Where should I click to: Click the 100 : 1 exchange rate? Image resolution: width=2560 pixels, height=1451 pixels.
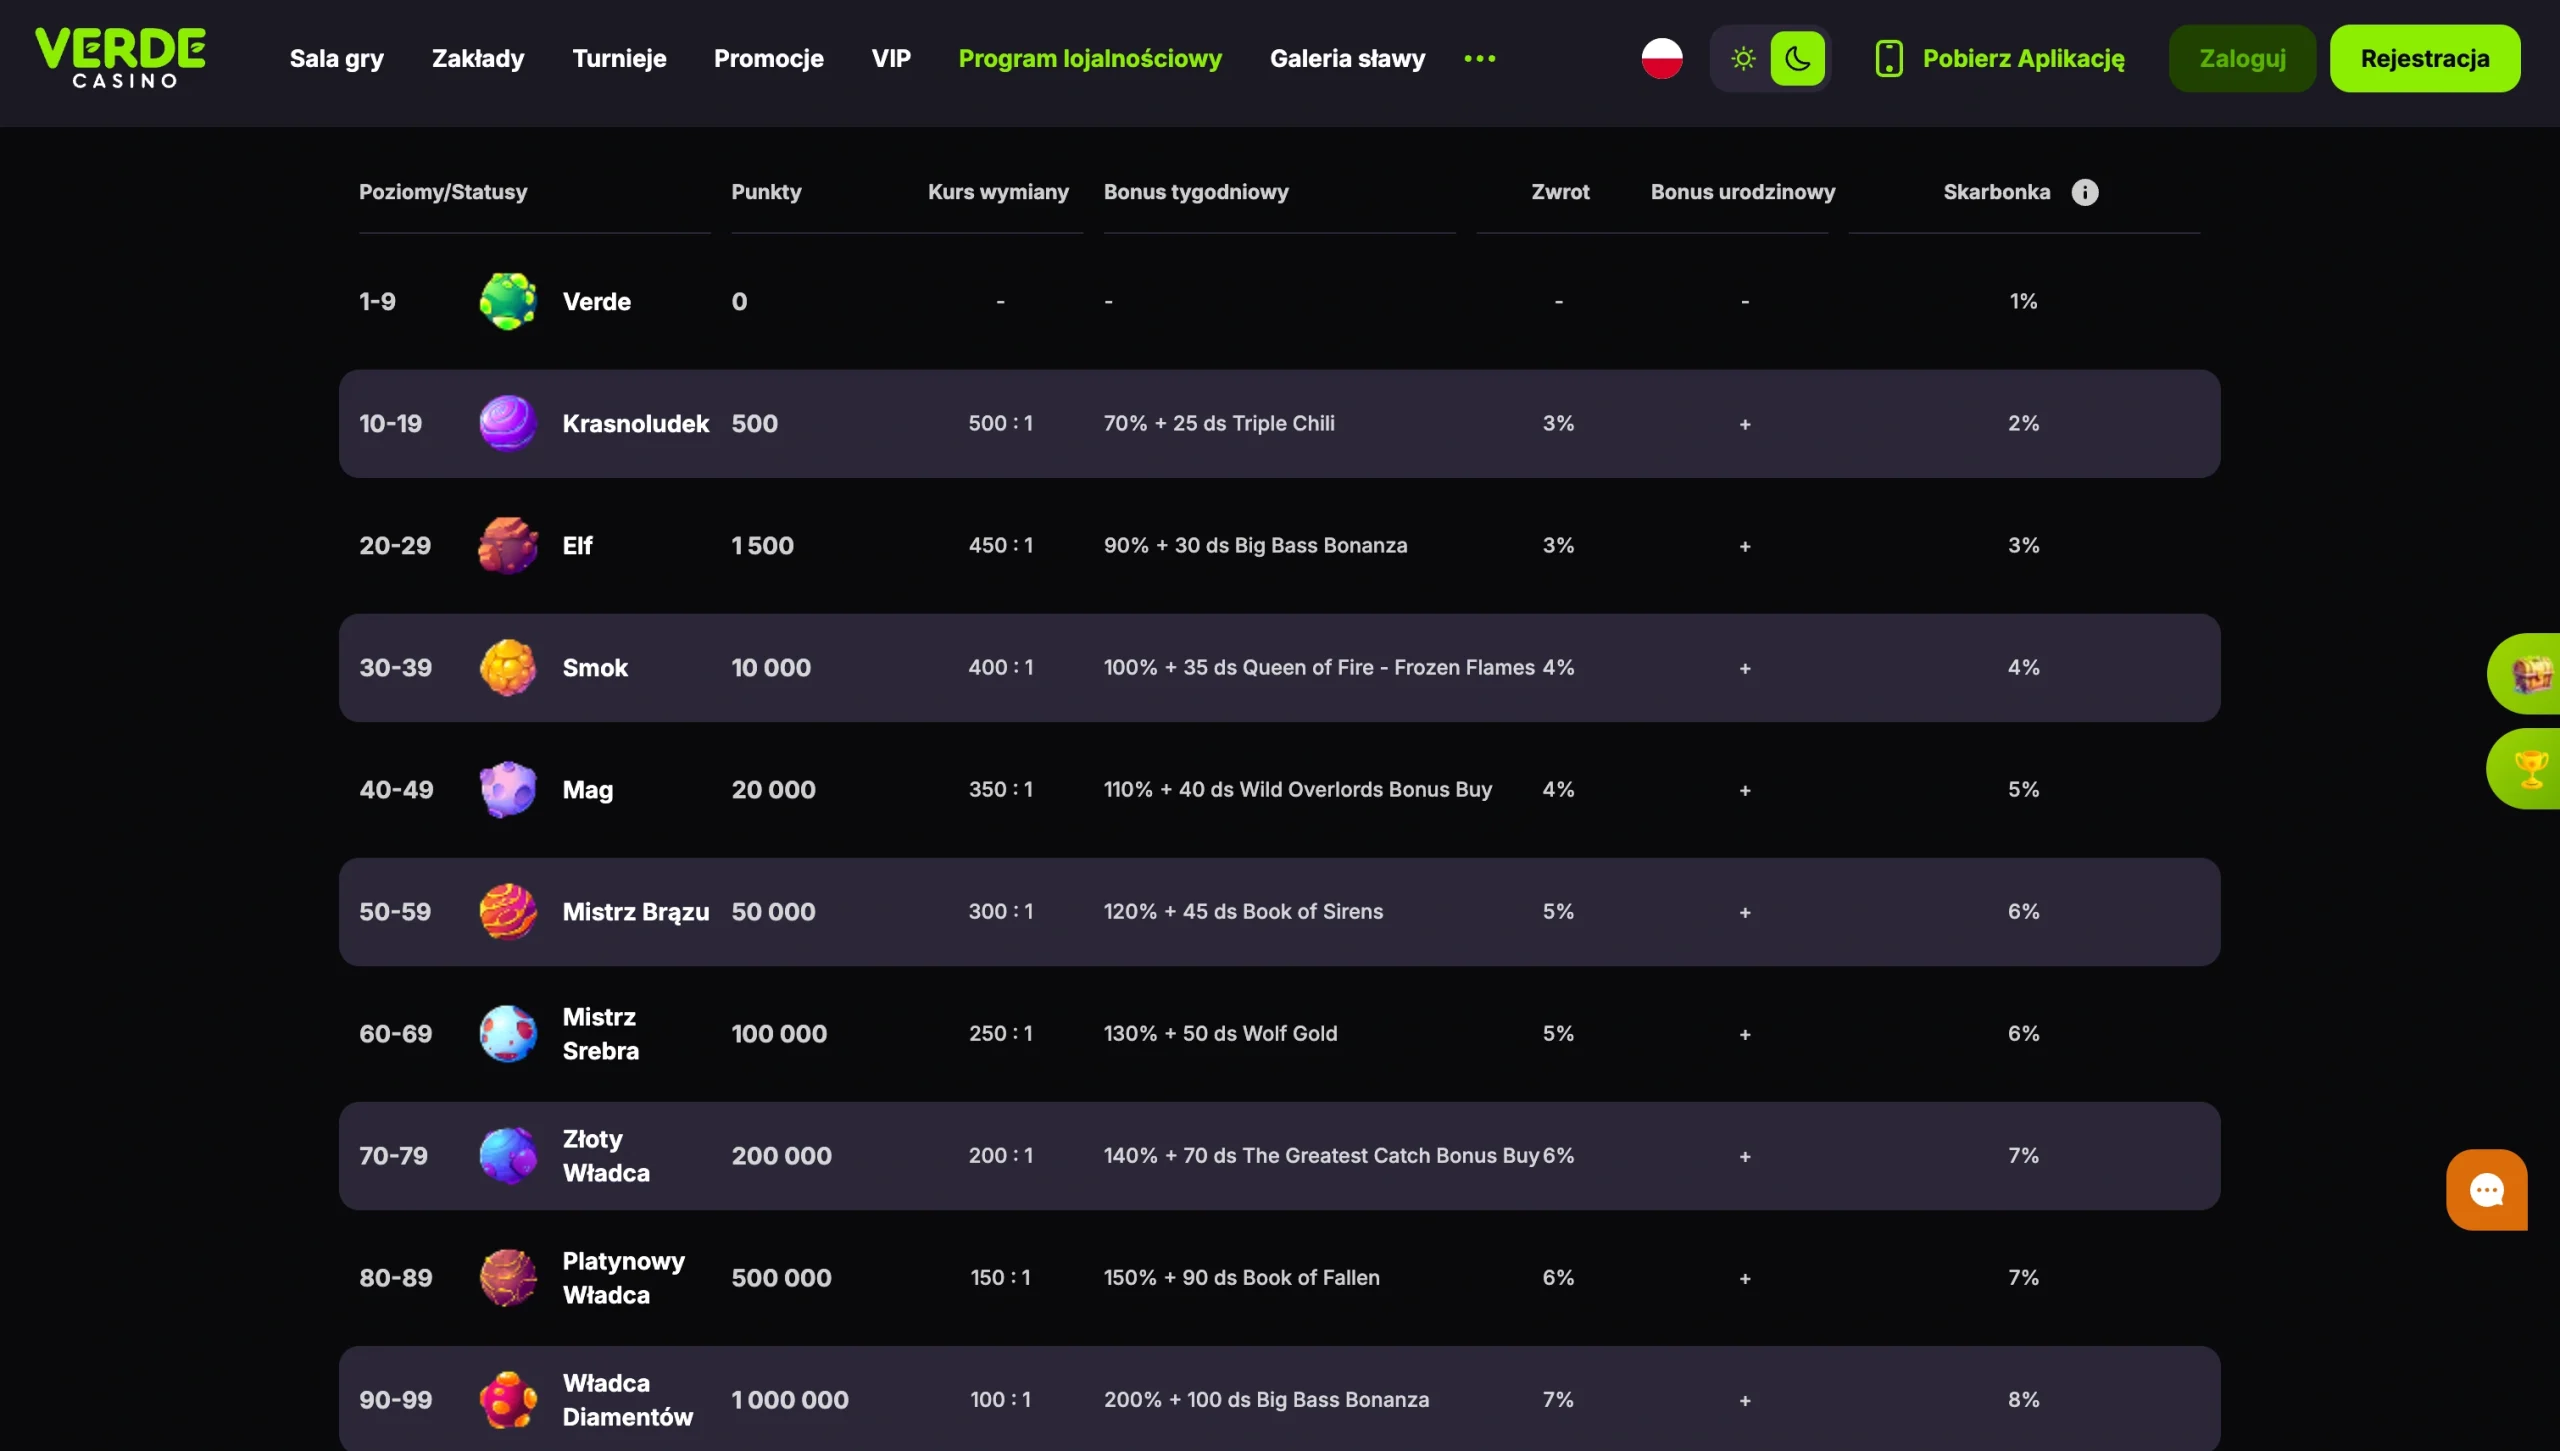click(1000, 1399)
